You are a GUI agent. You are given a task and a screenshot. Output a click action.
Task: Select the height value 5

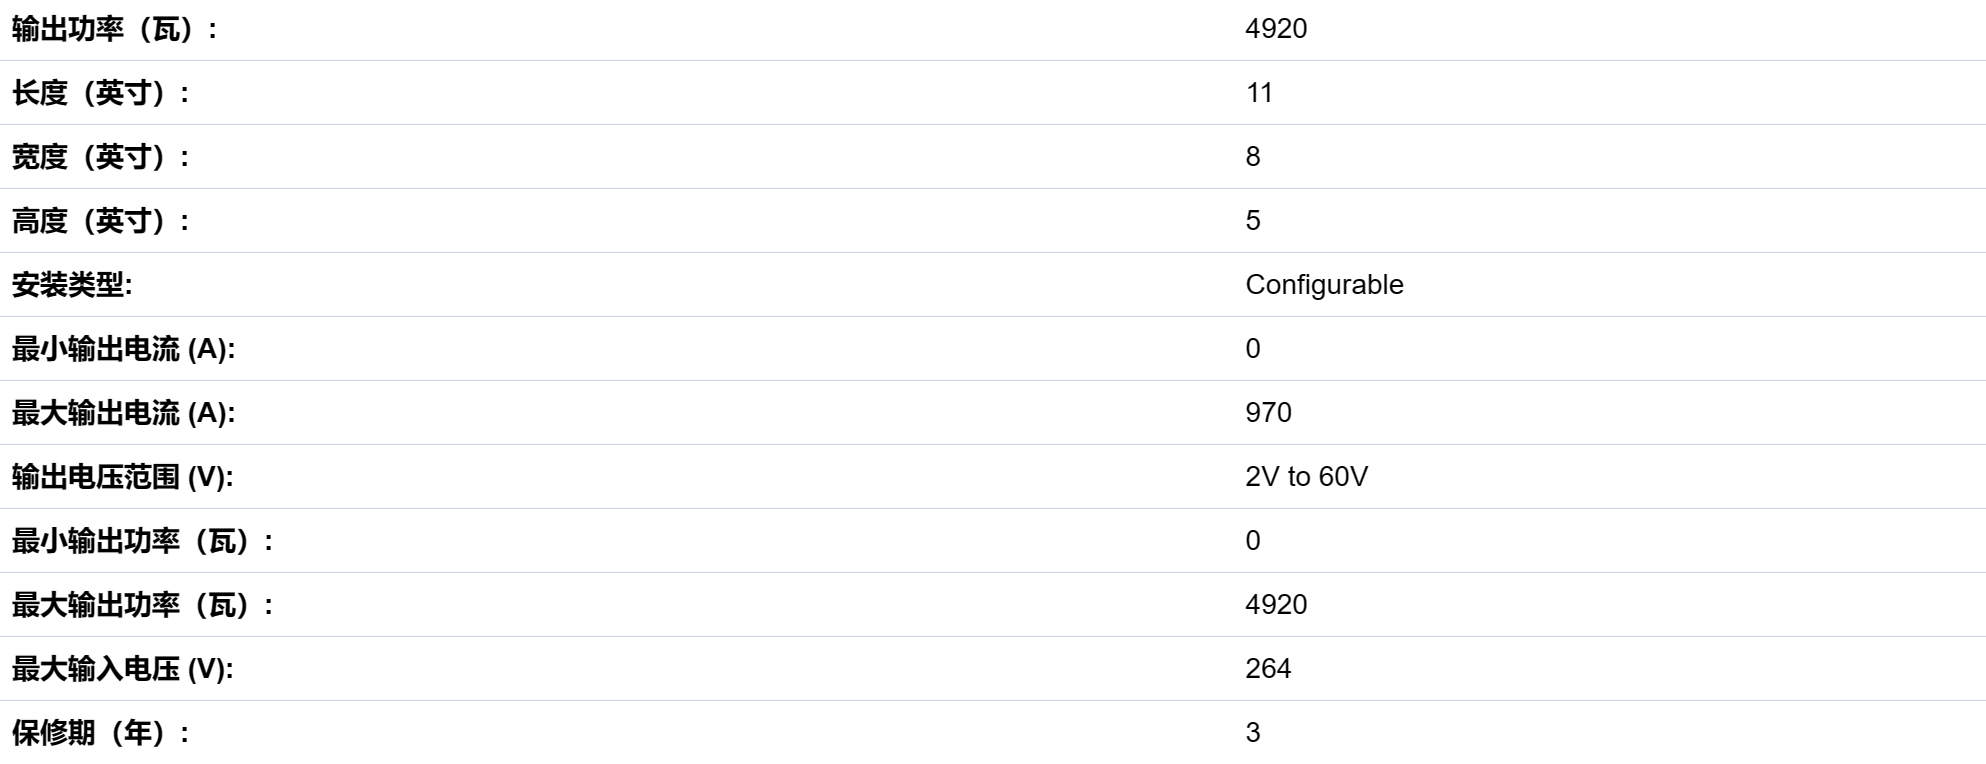[1253, 221]
